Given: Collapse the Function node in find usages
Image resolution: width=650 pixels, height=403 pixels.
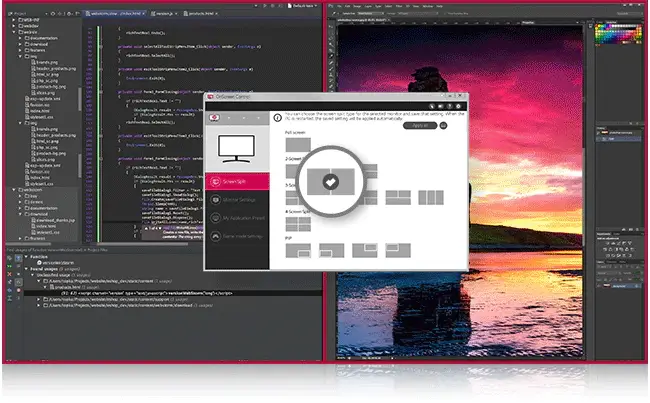Looking at the screenshot, I should 26,257.
